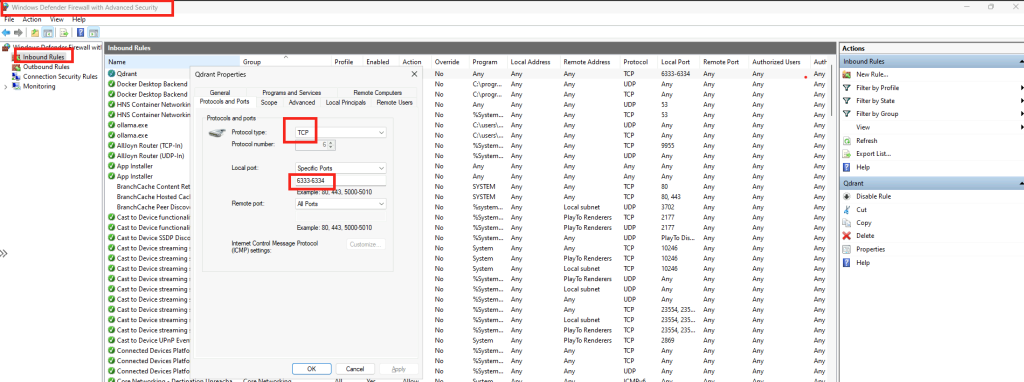Collapse the Inbound Rules section in Actions pane
Viewport: 1024px width, 382px height.
point(1021,61)
